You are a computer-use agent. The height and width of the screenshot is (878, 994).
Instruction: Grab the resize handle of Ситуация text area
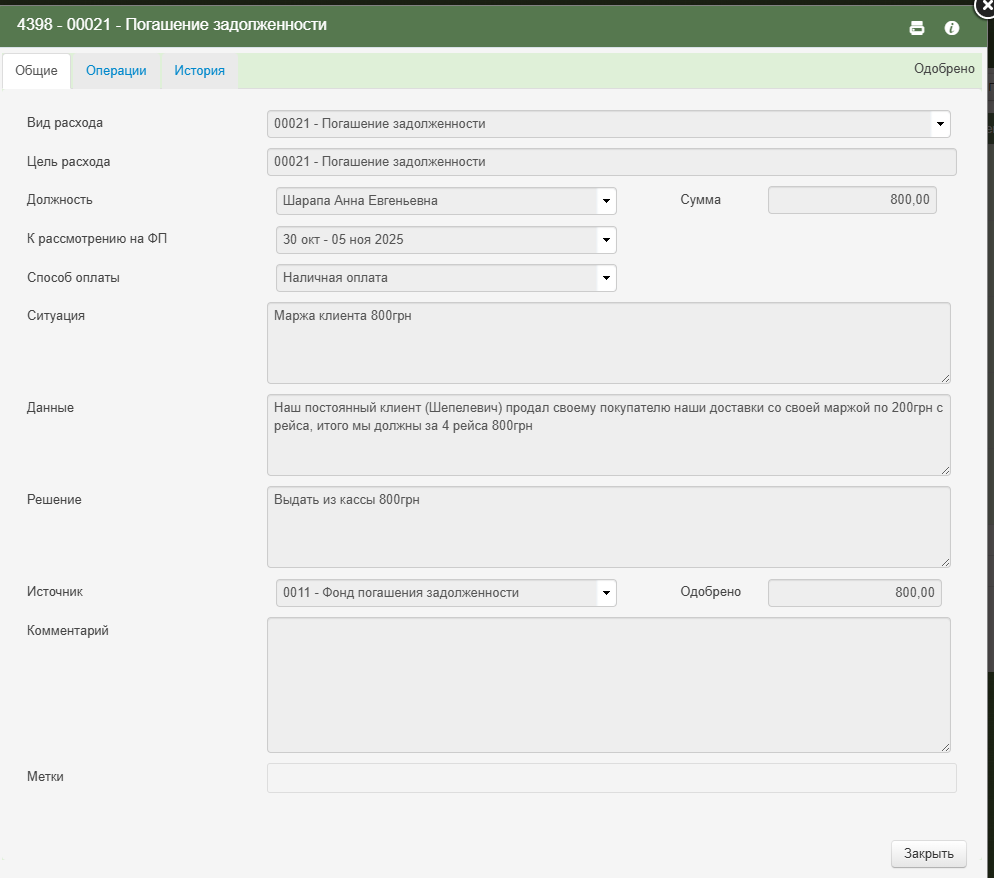(x=945, y=378)
